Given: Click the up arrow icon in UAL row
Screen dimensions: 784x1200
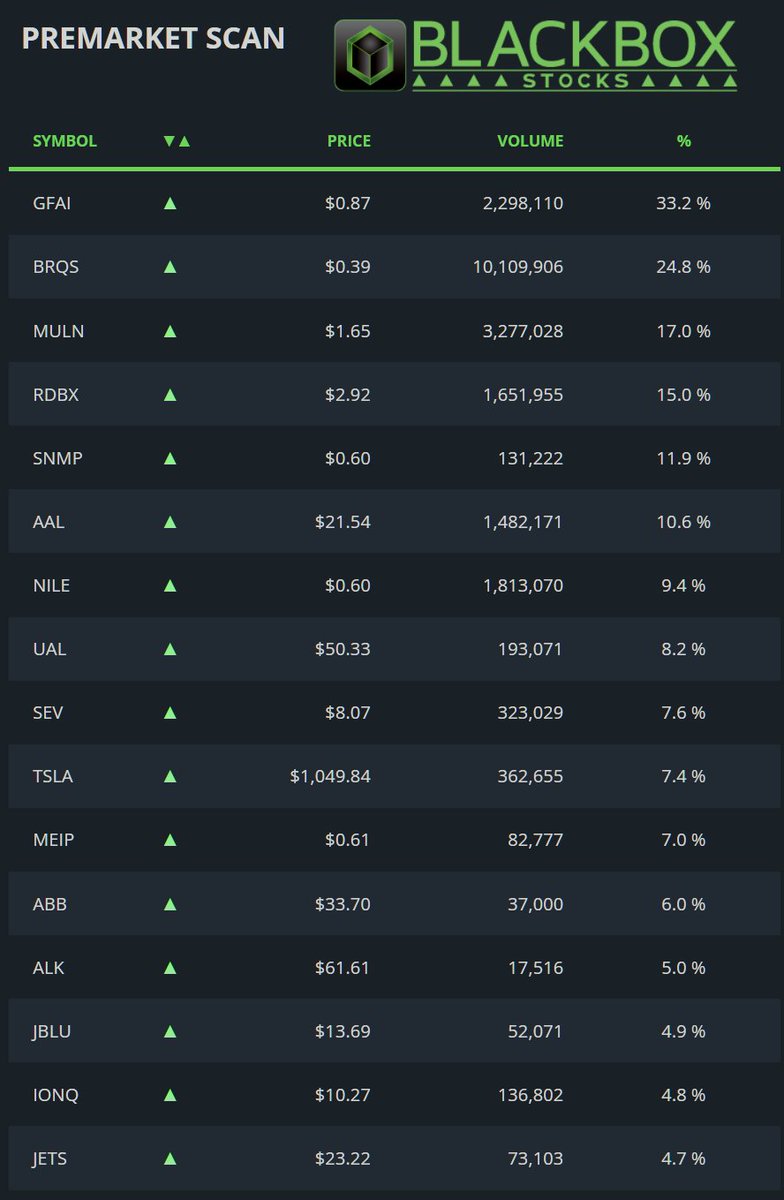Looking at the screenshot, I should [x=170, y=649].
